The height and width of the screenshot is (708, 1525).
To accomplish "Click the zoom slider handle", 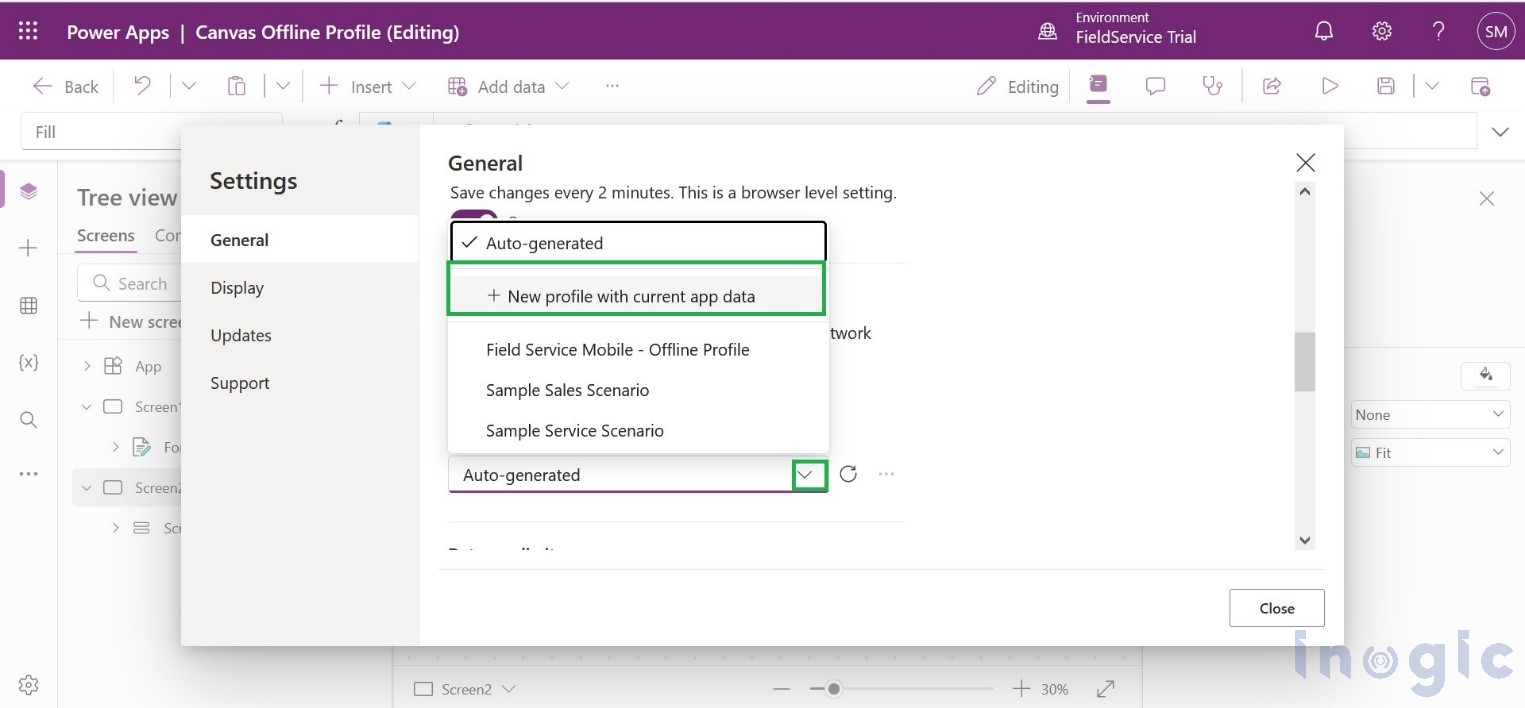I will tap(833, 689).
